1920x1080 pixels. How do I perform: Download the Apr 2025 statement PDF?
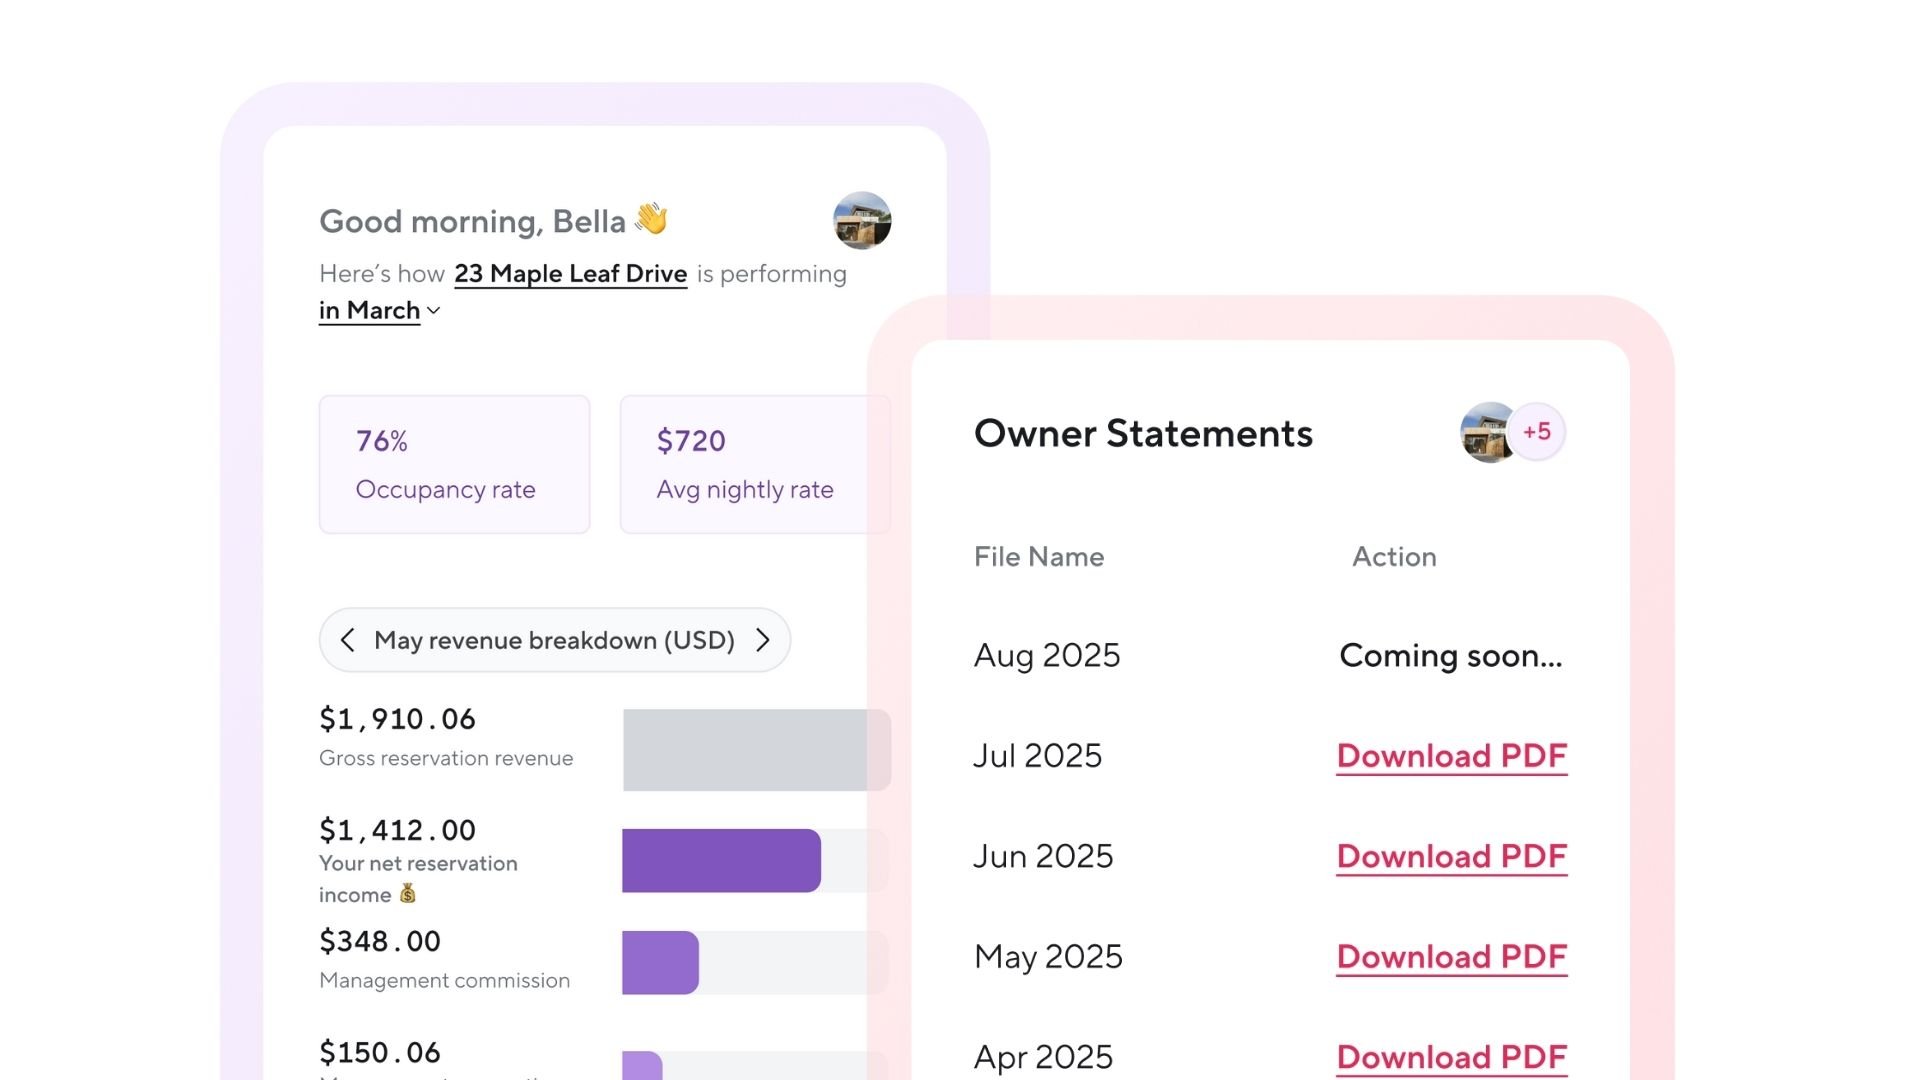tap(1451, 1057)
